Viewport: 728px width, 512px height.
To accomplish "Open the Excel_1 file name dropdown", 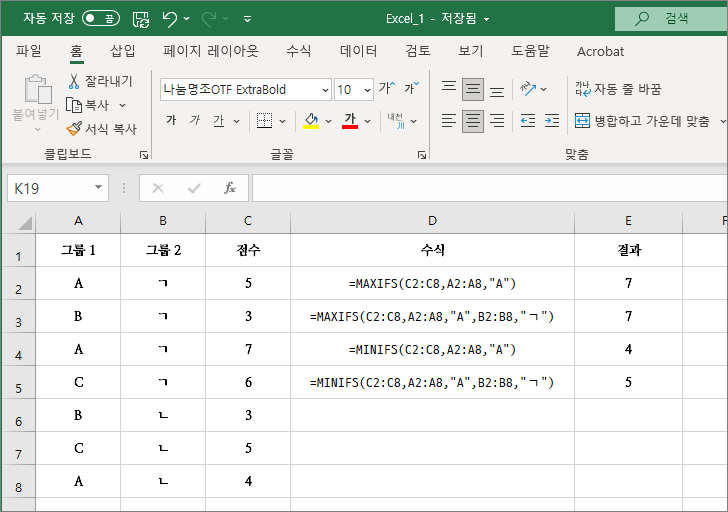I will tap(487, 19).
